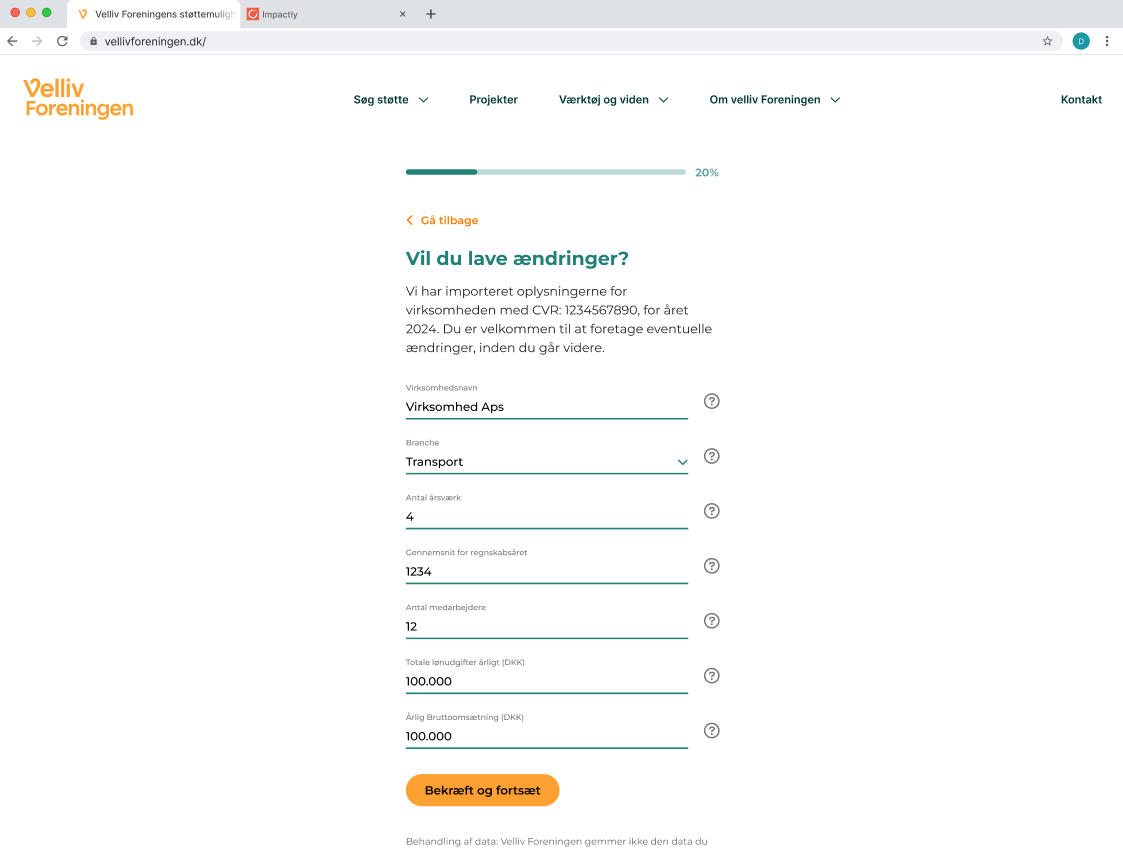
Task: Follow the Gå tilbage link
Action: [x=442, y=221]
